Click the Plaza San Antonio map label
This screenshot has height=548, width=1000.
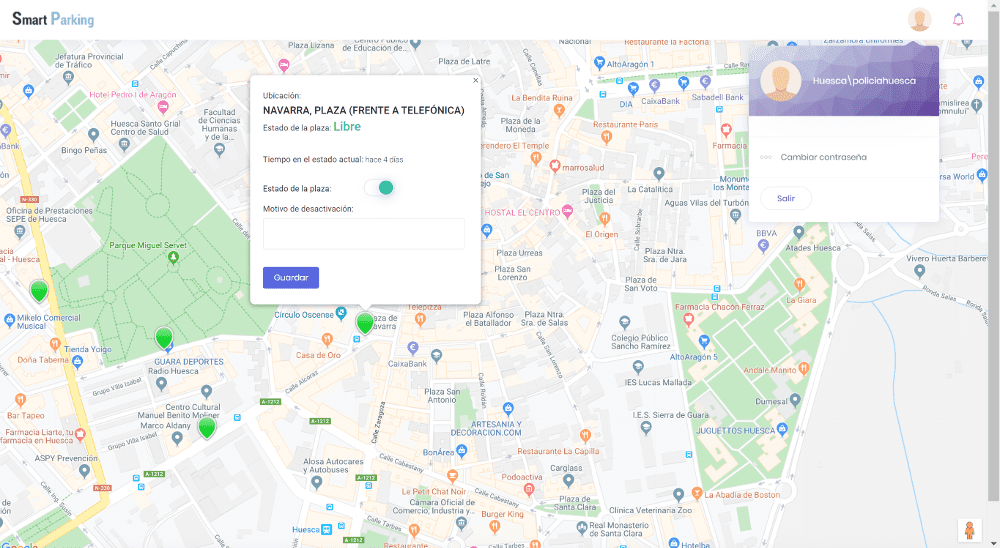[442, 396]
